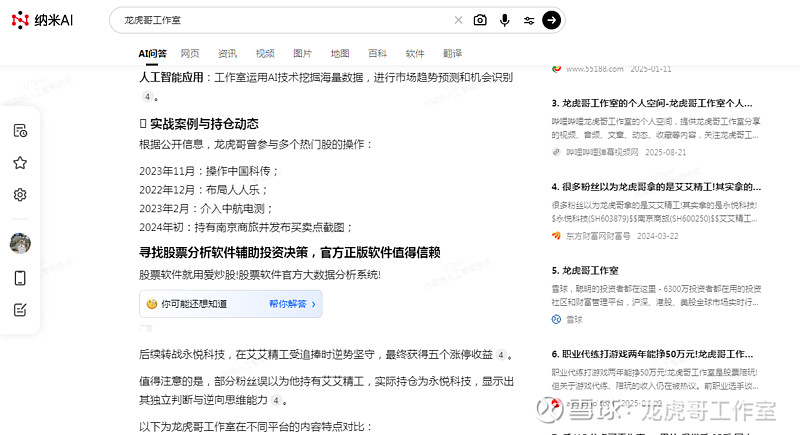Open search filter settings icon
This screenshot has width=800, height=435.
(x=529, y=20)
